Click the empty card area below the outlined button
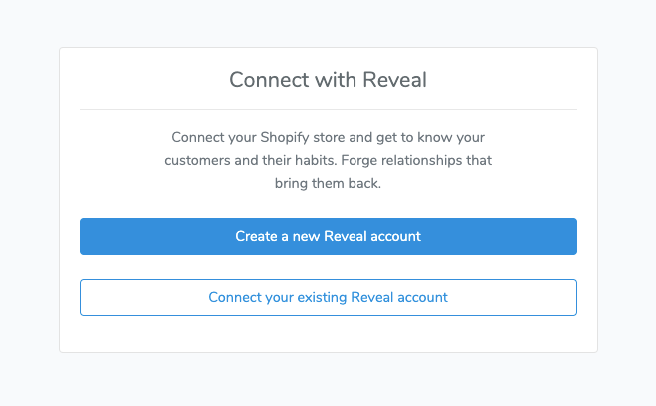 click(328, 334)
